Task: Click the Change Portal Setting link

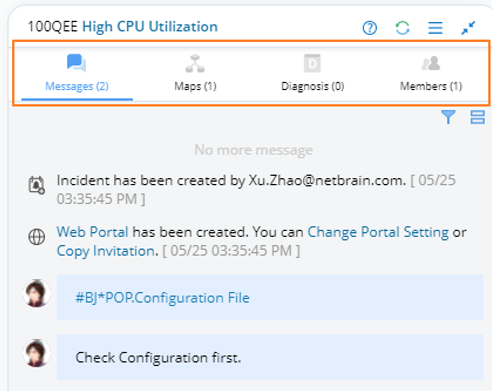Action: click(x=378, y=232)
